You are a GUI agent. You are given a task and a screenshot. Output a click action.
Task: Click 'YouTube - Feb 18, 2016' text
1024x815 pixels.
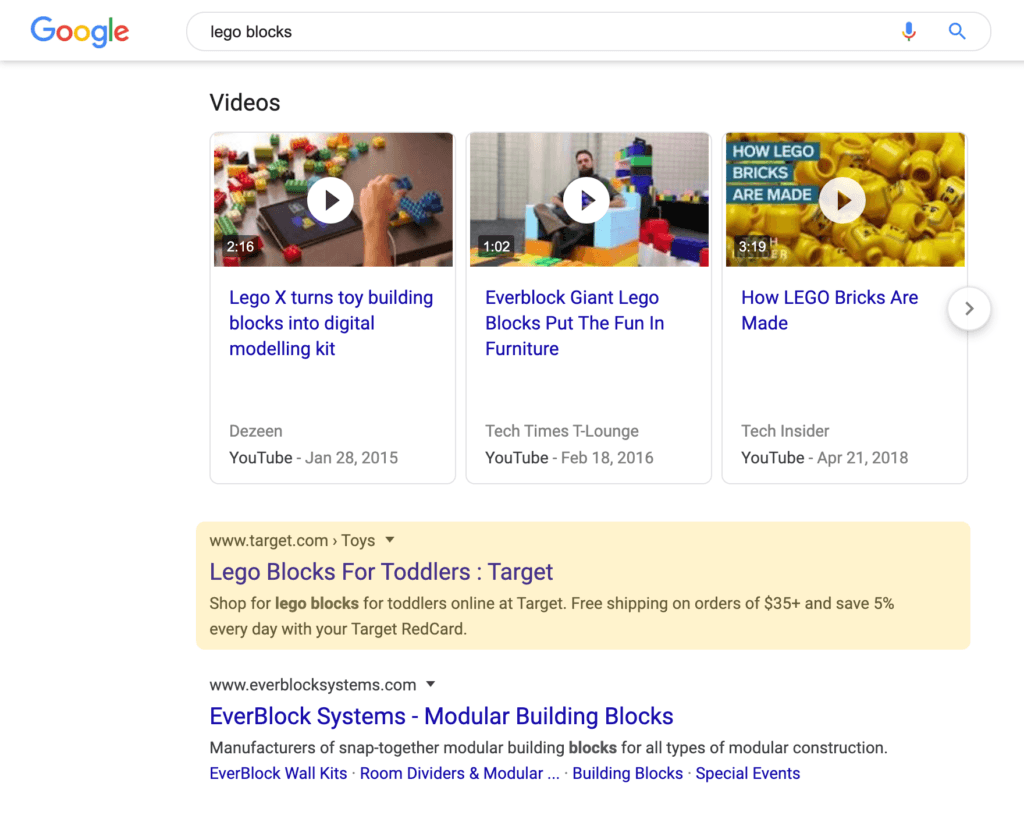[569, 458]
